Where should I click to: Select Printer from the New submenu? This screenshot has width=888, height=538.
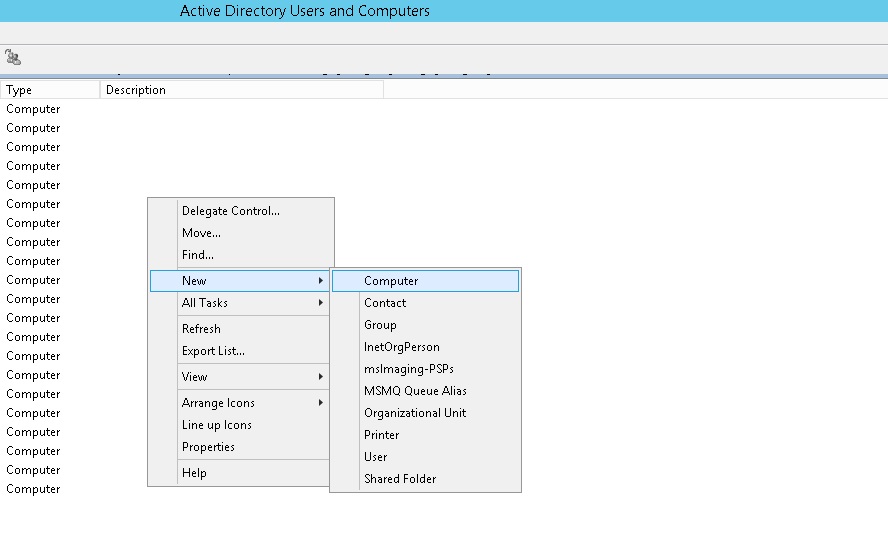point(425,435)
